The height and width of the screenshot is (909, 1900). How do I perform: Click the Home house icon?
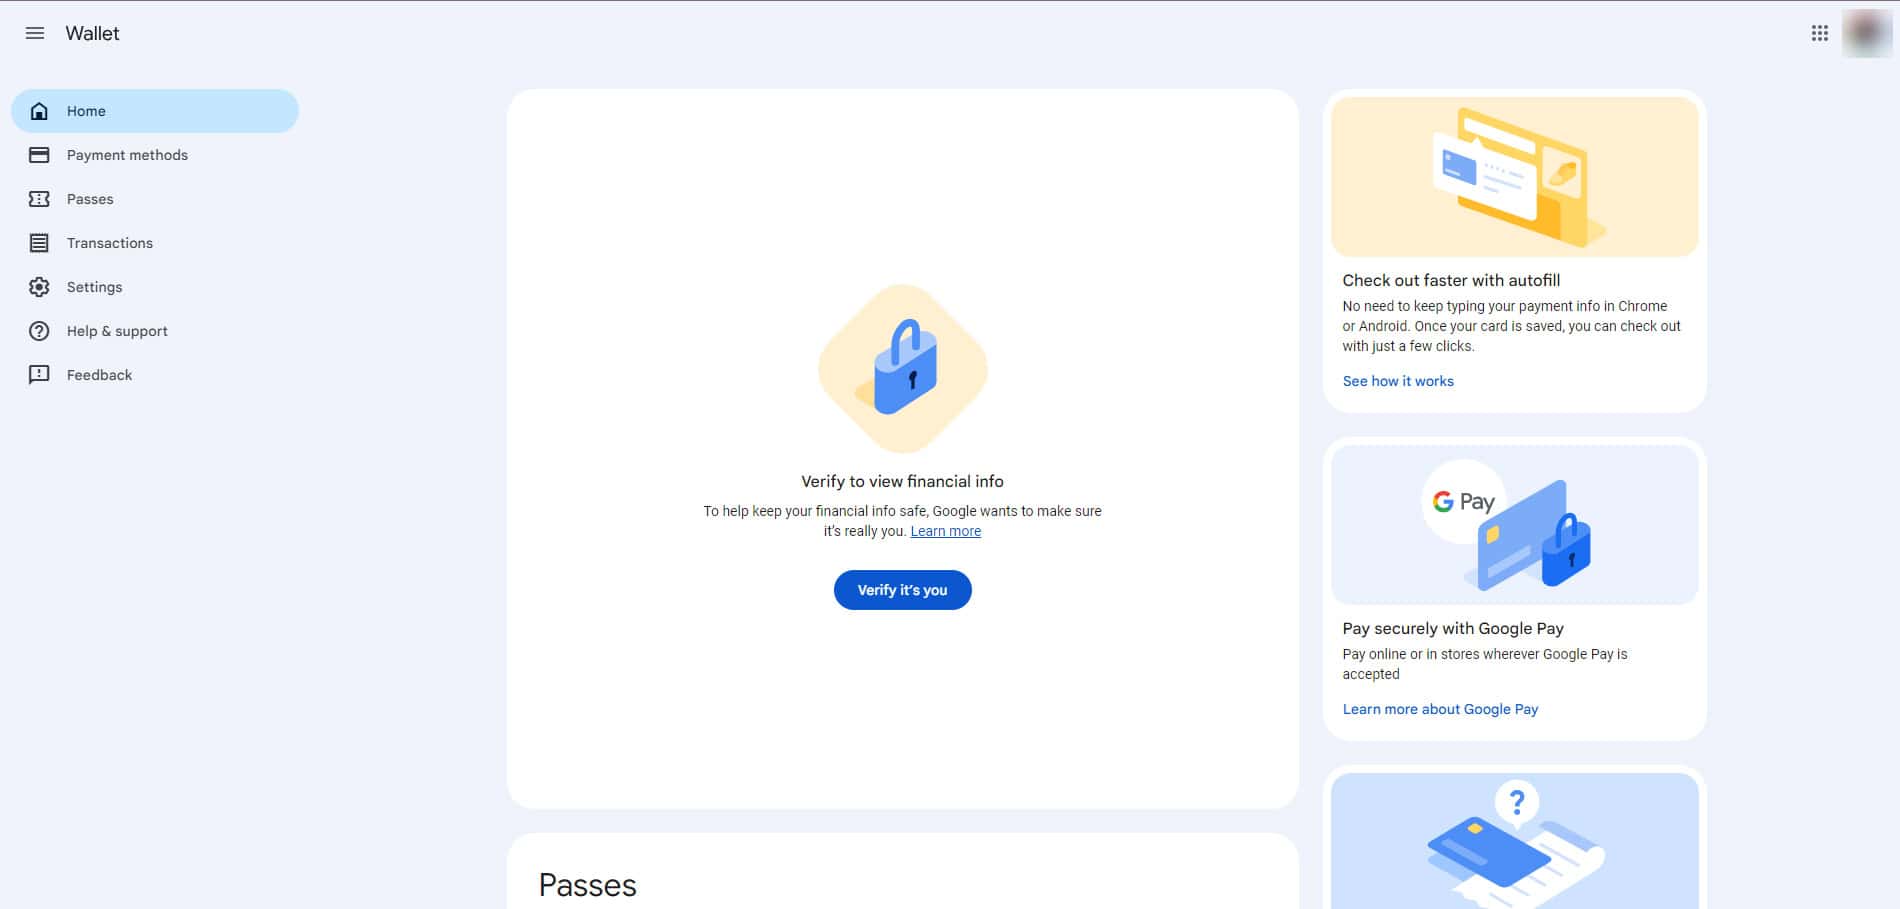pos(39,111)
